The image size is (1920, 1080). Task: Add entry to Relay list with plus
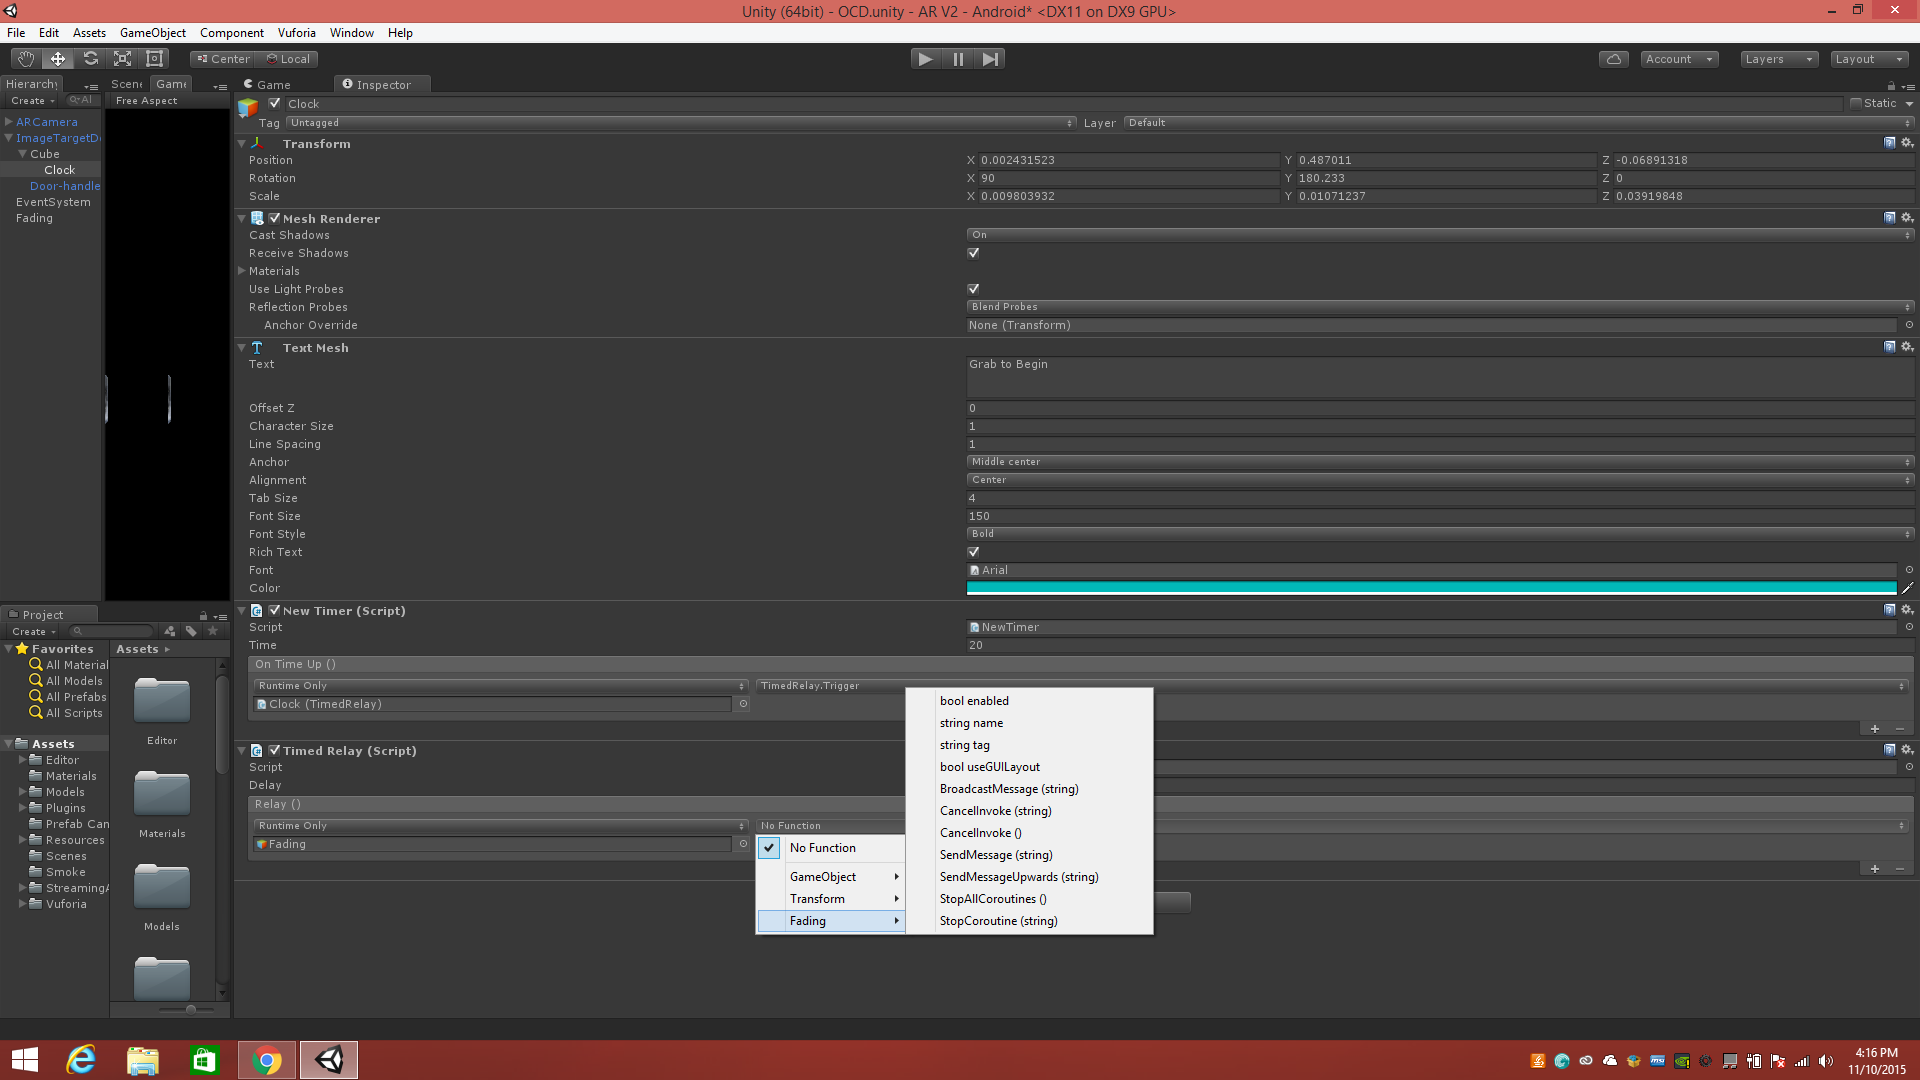click(x=1875, y=869)
